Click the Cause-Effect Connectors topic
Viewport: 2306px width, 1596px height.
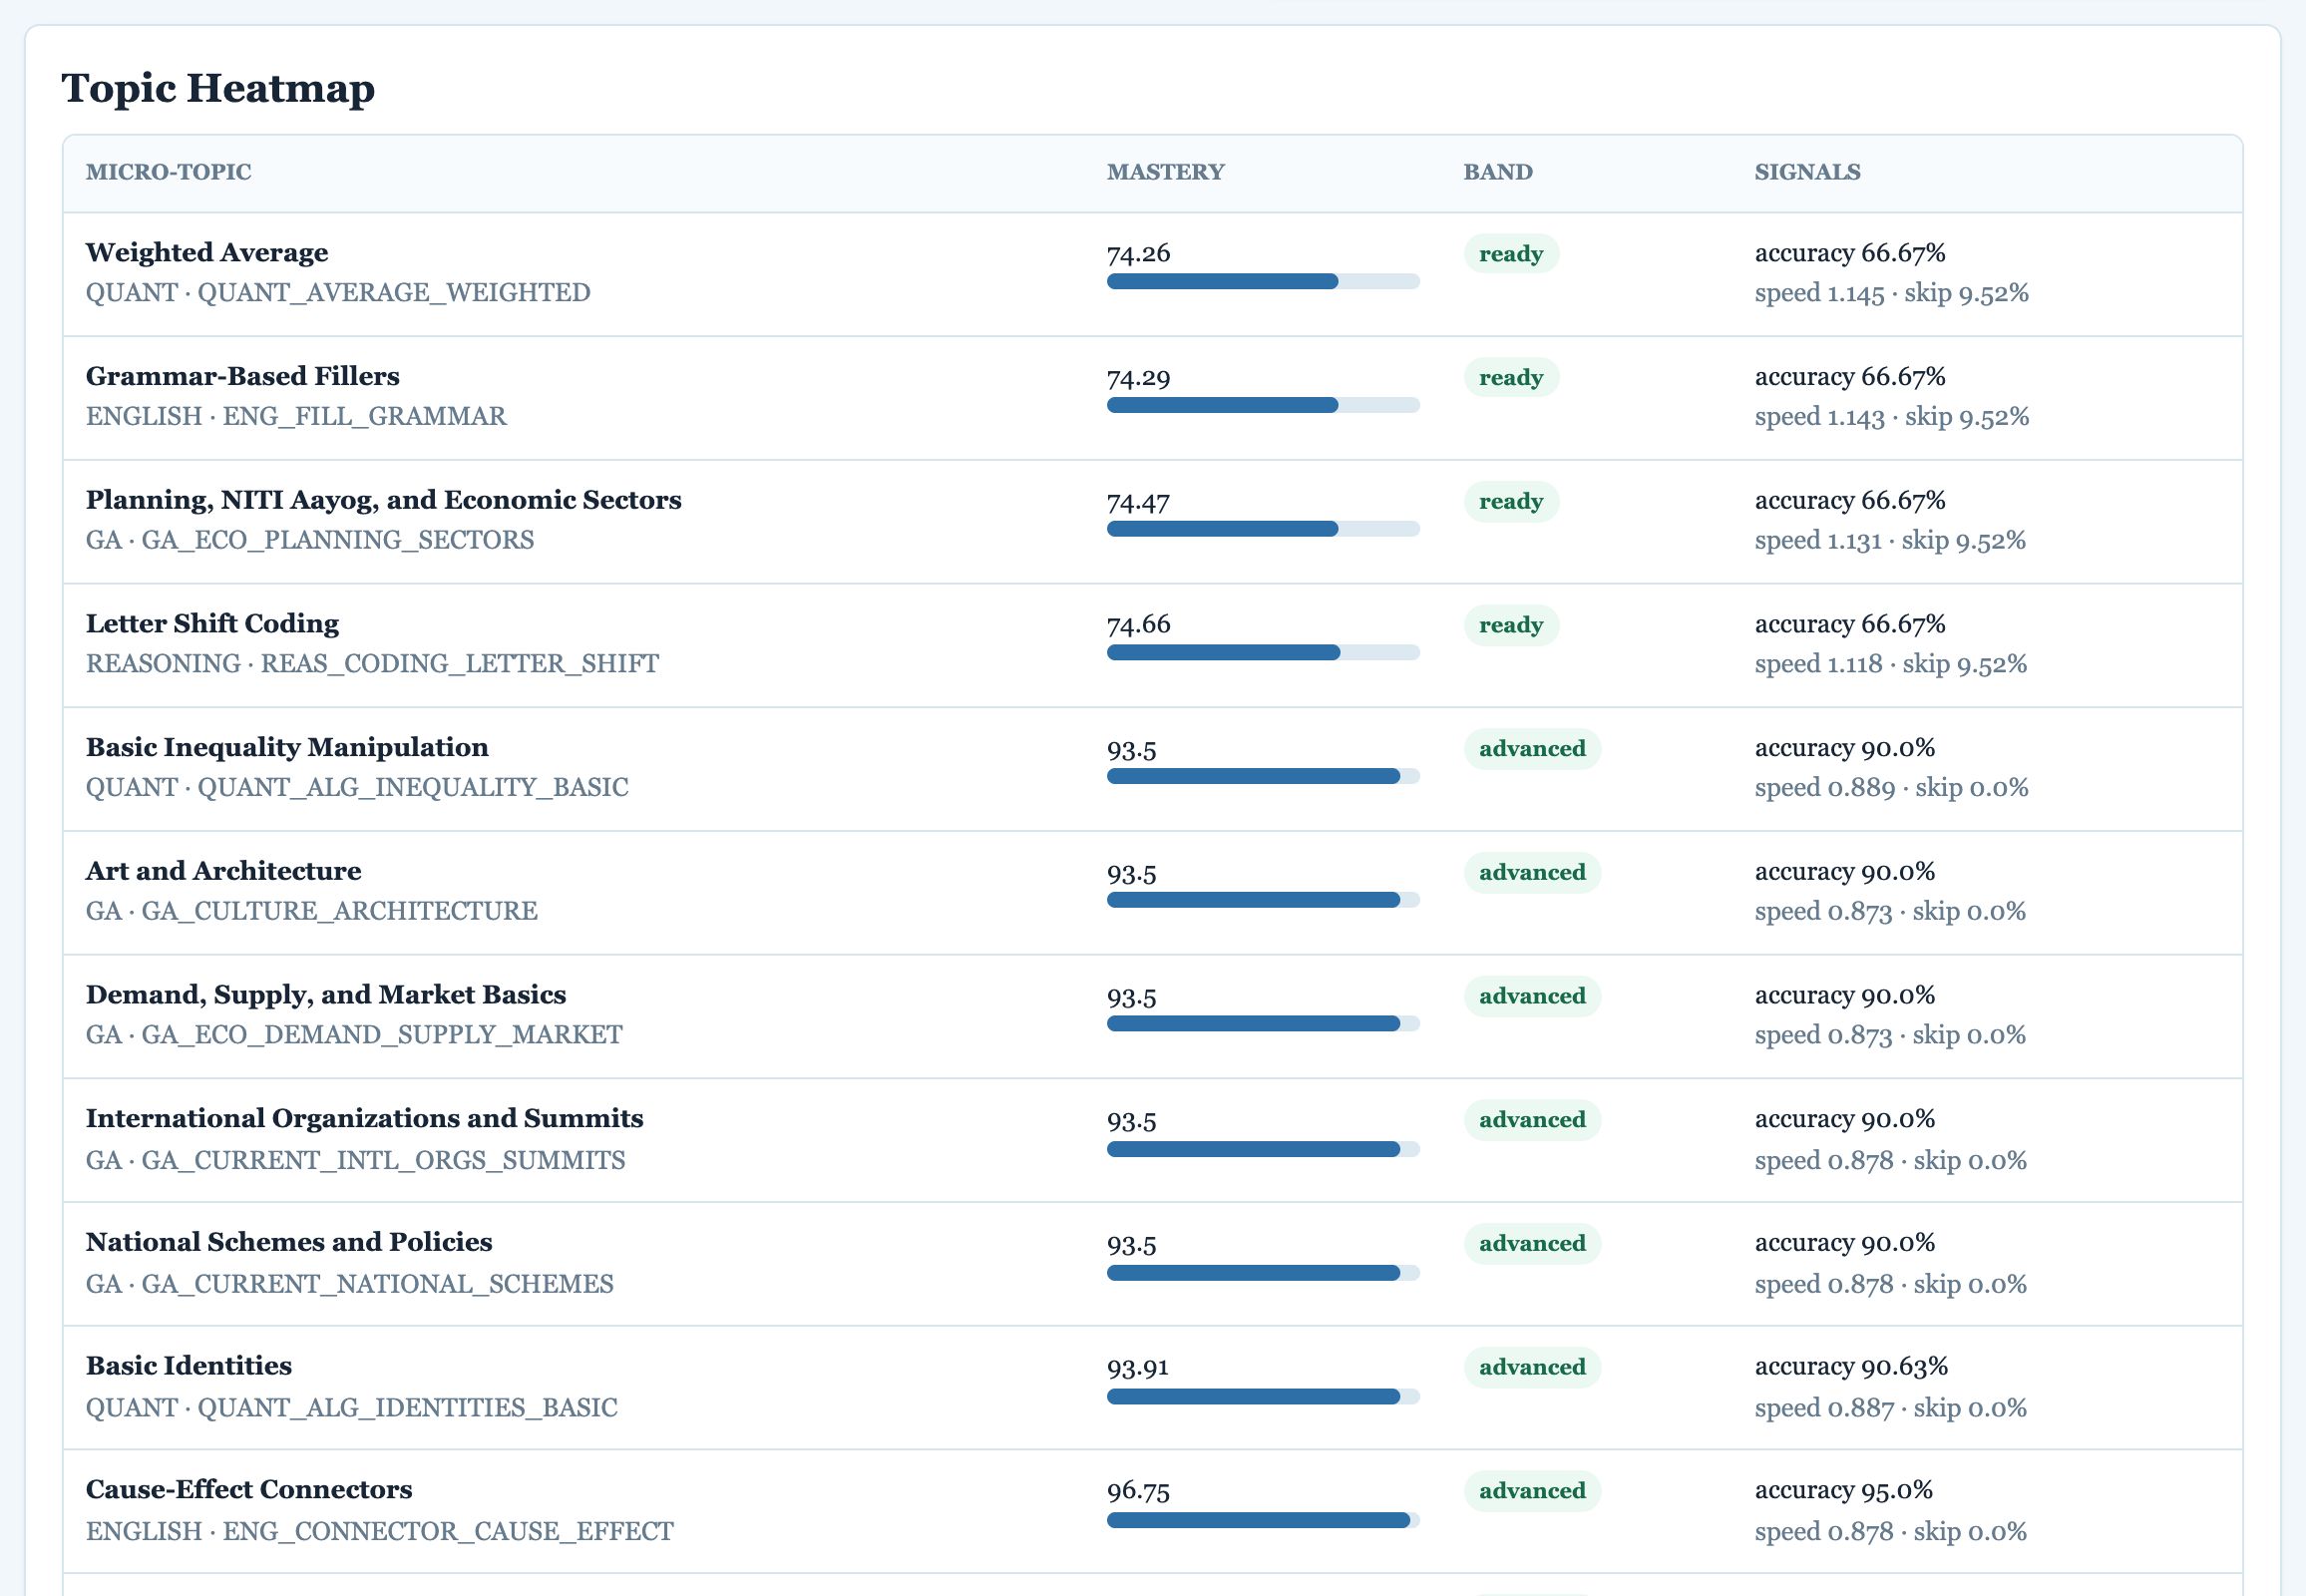pos(249,1489)
